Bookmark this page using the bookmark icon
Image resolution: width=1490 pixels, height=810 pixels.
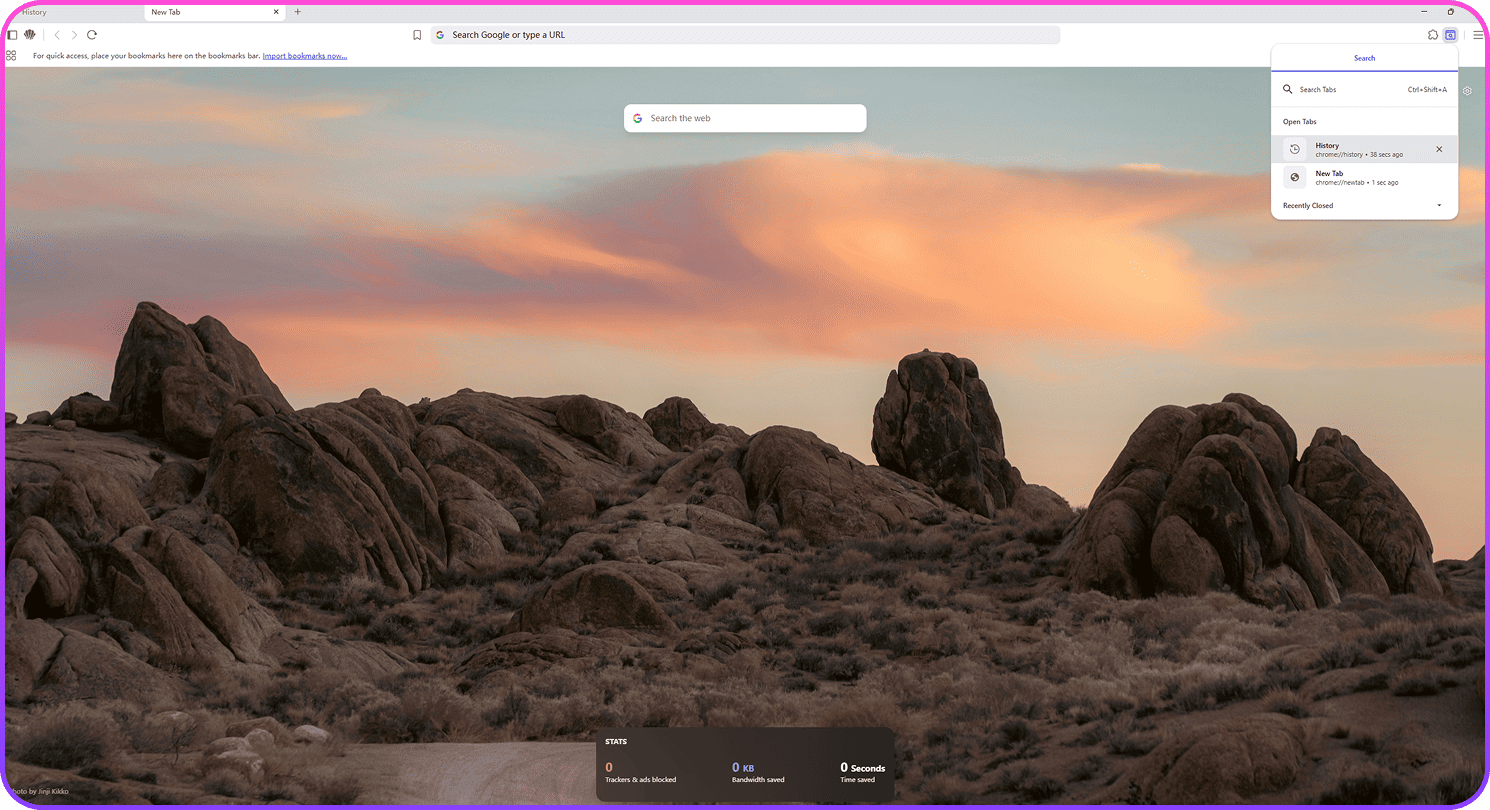pyautogui.click(x=417, y=35)
